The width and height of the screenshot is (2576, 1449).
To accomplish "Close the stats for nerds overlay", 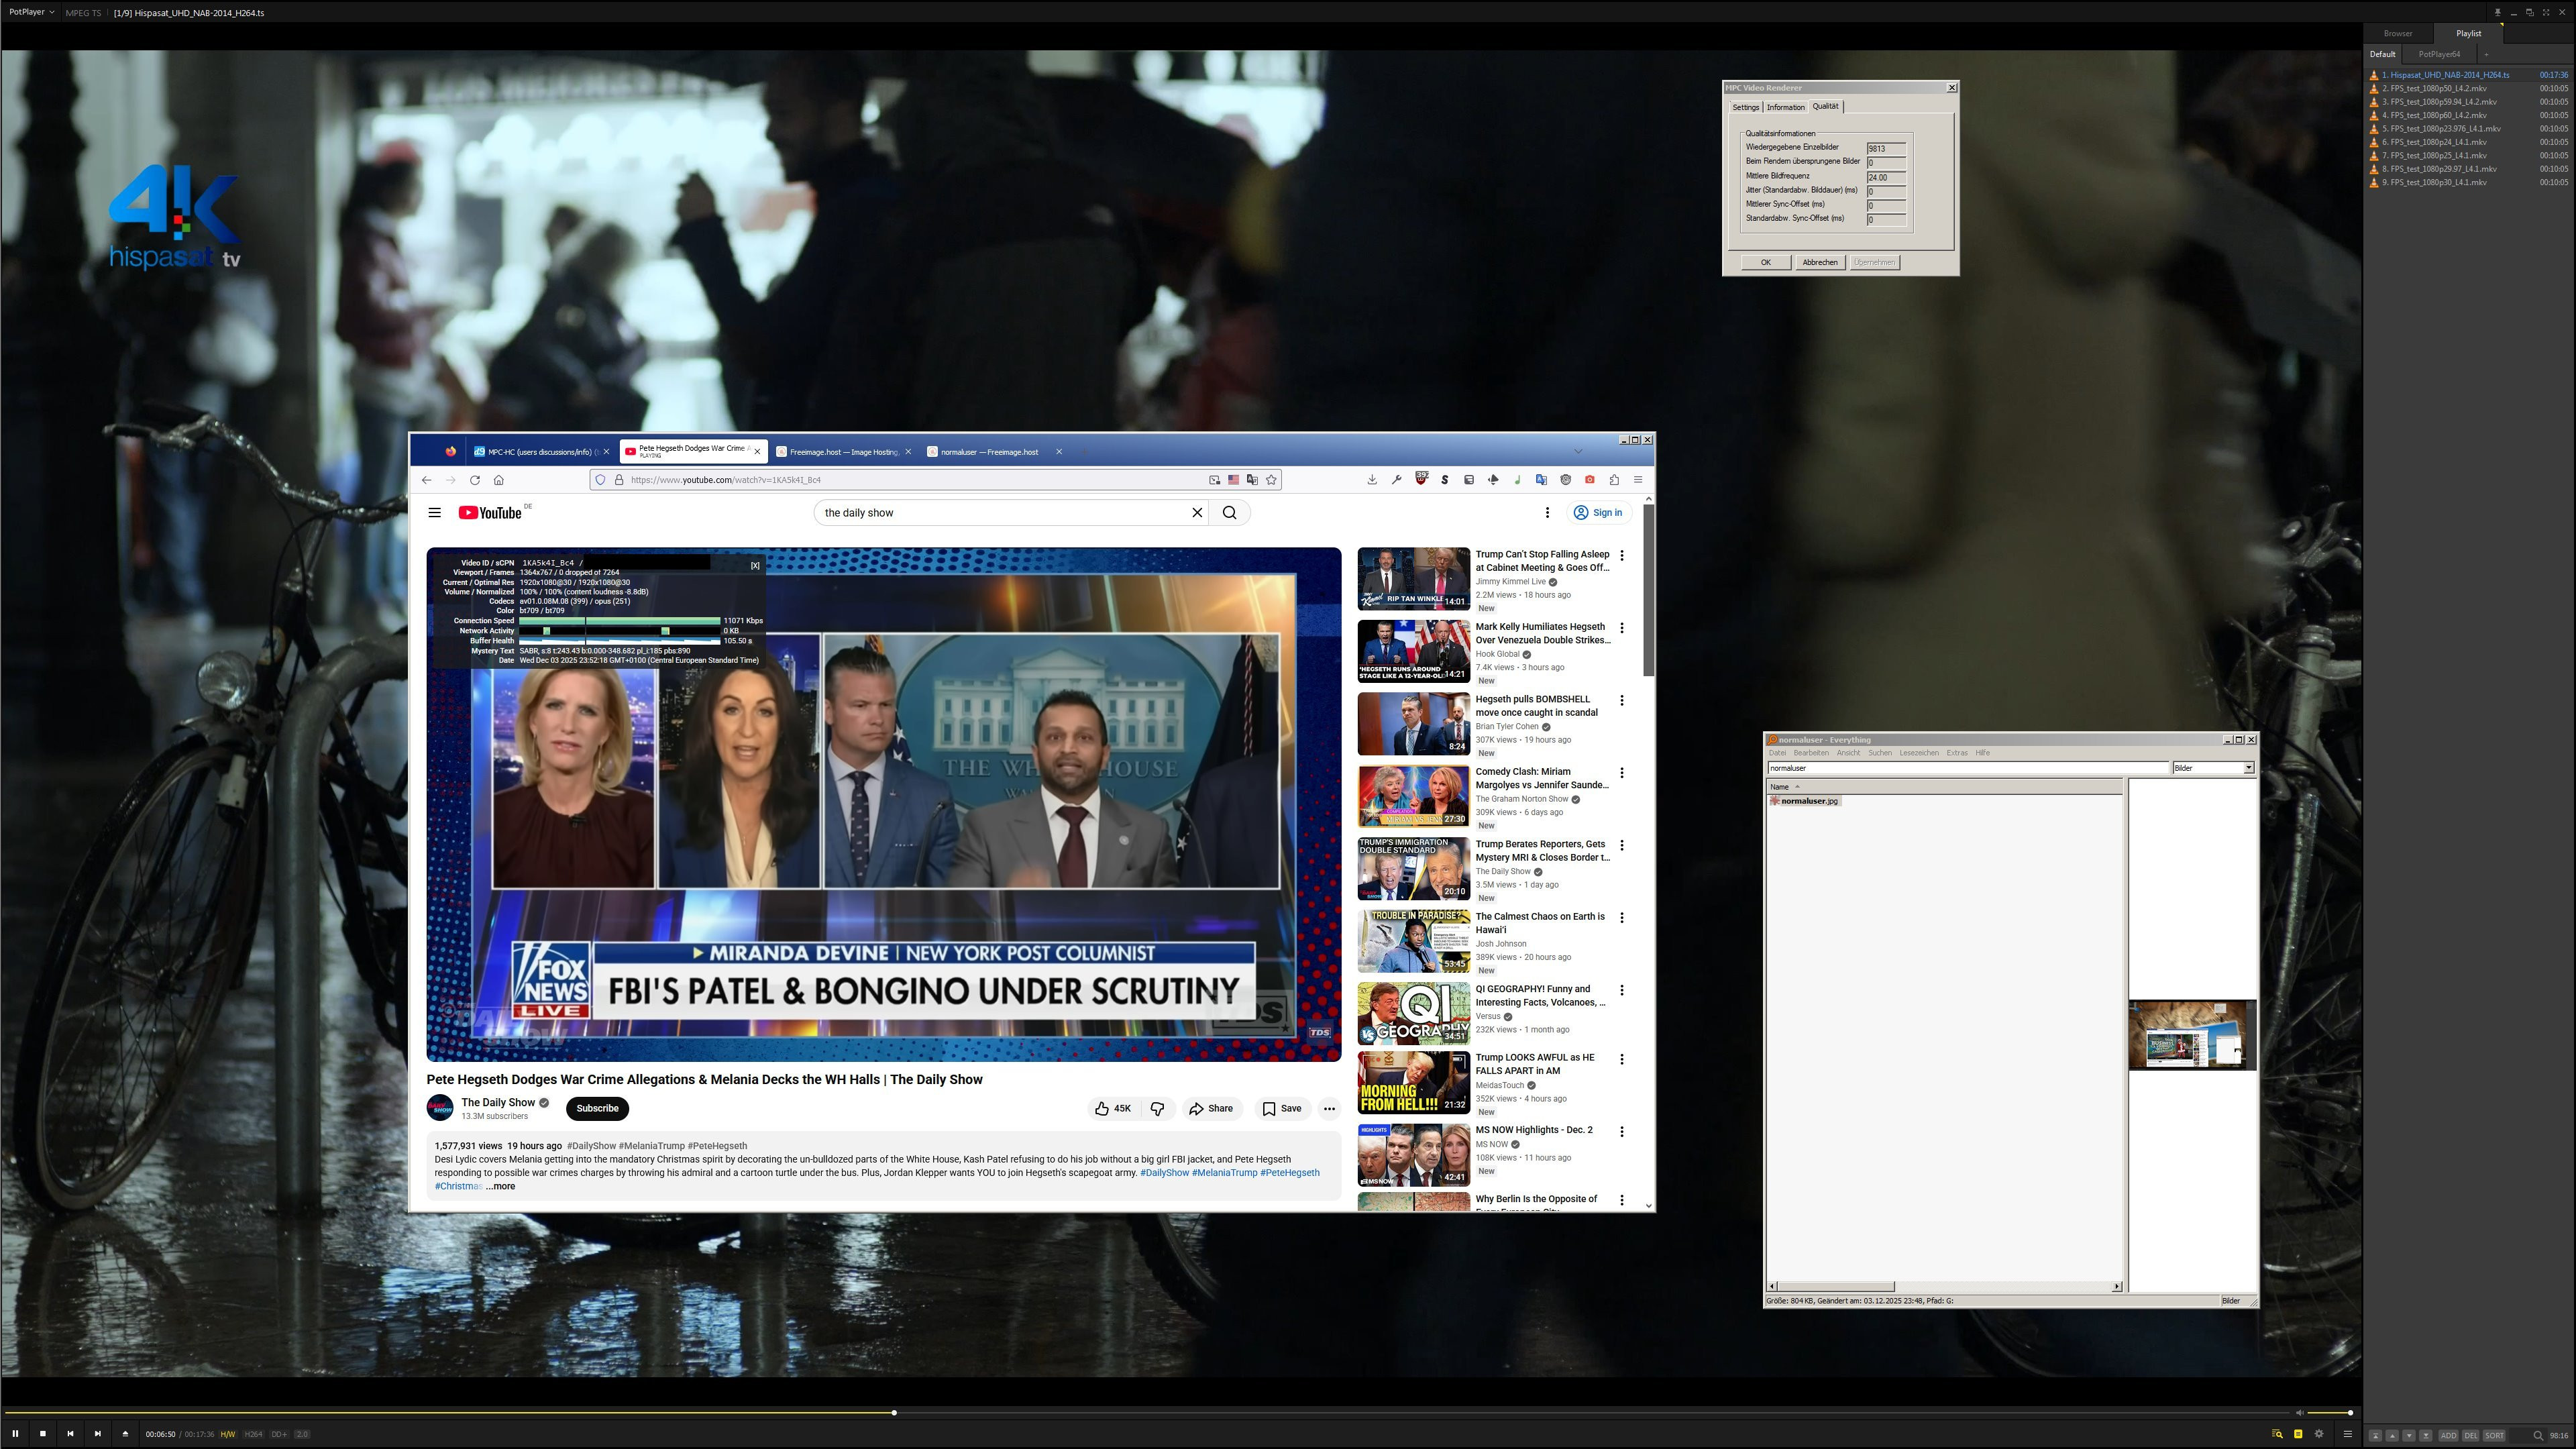I will [755, 565].
